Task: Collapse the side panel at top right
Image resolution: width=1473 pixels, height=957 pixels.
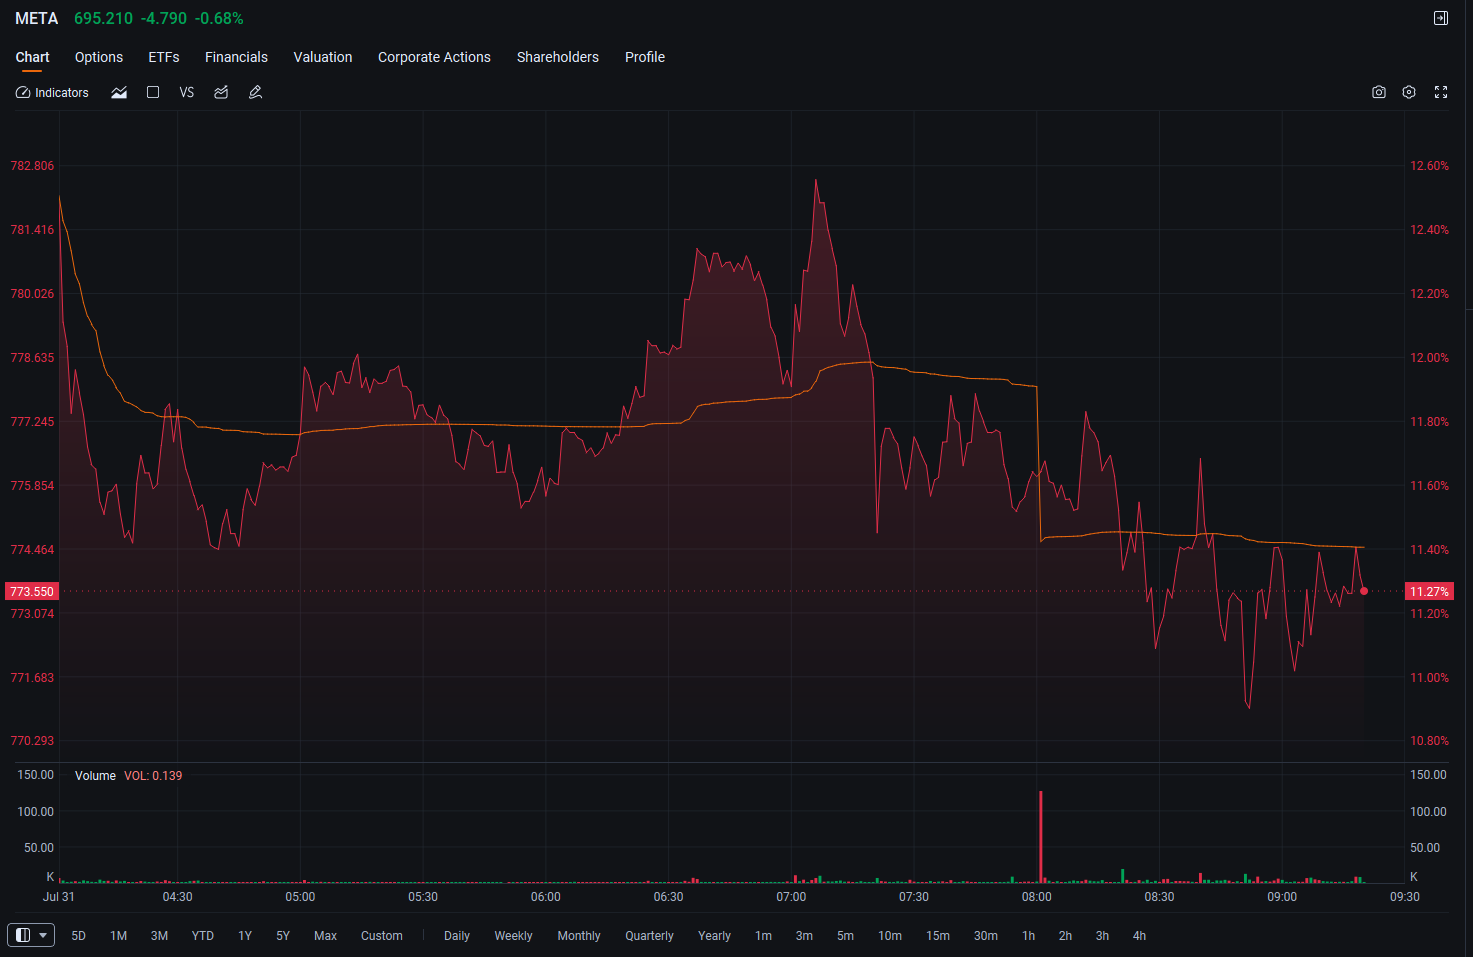Action: point(1441,18)
